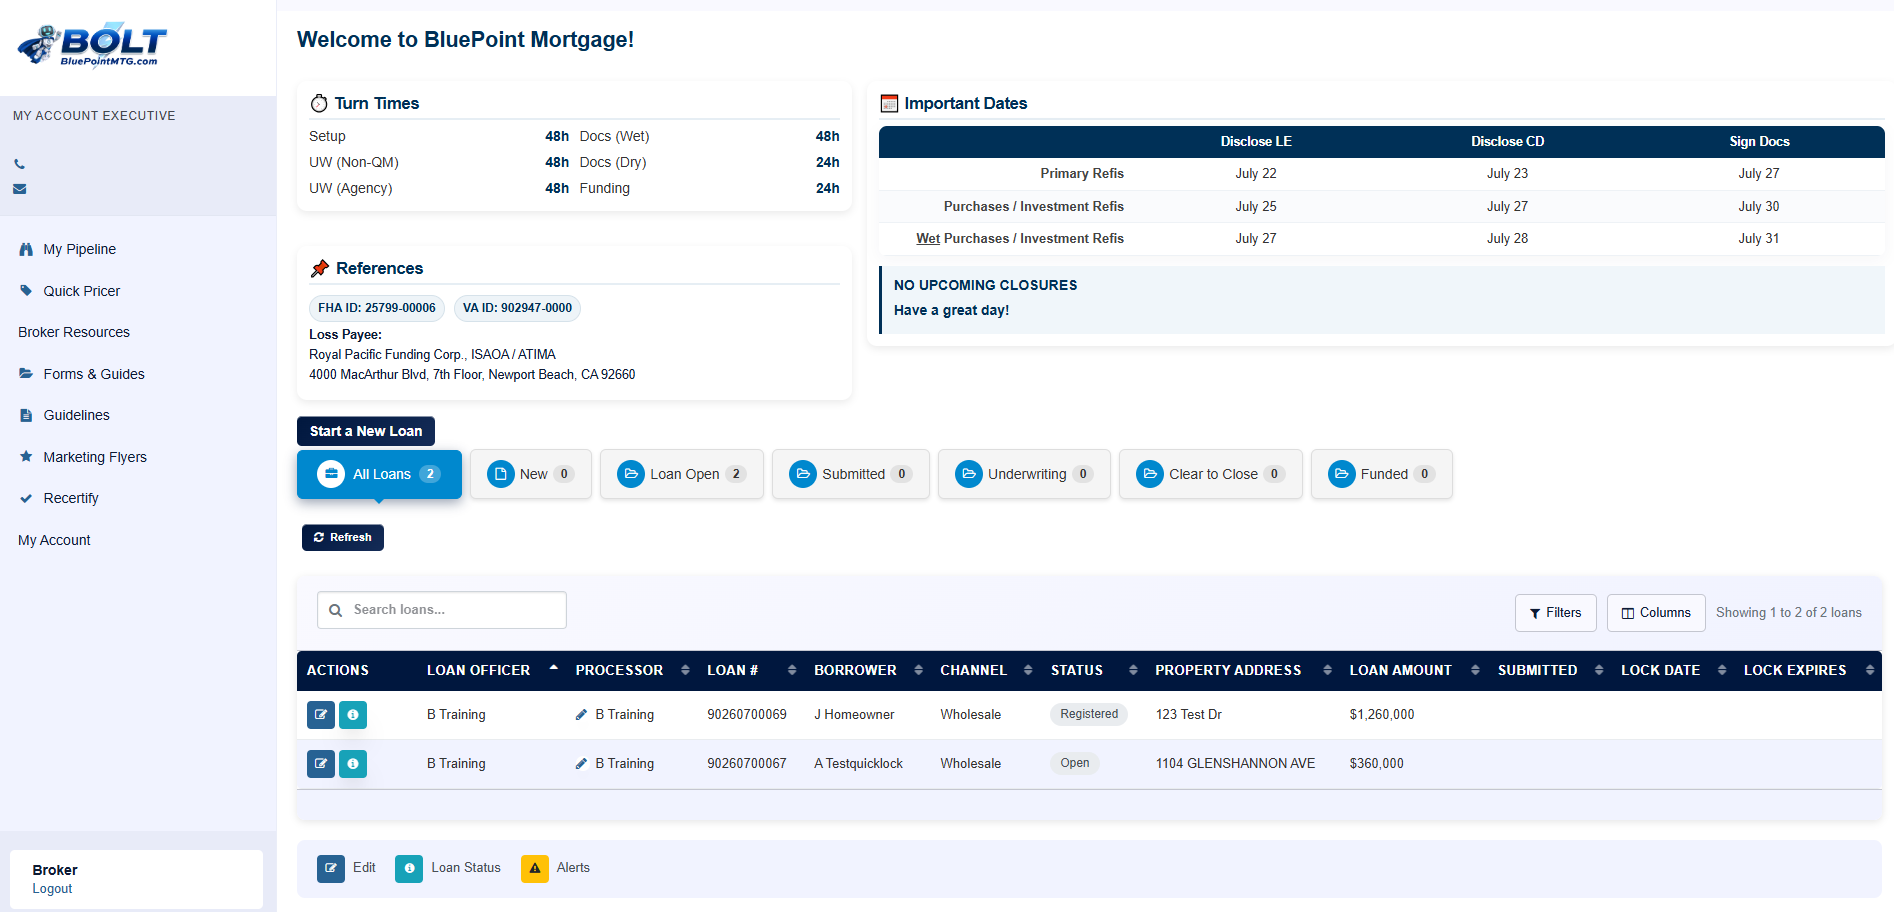This screenshot has width=1894, height=912.
Task: Click edit icon for loan 90260700067
Action: tap(321, 764)
